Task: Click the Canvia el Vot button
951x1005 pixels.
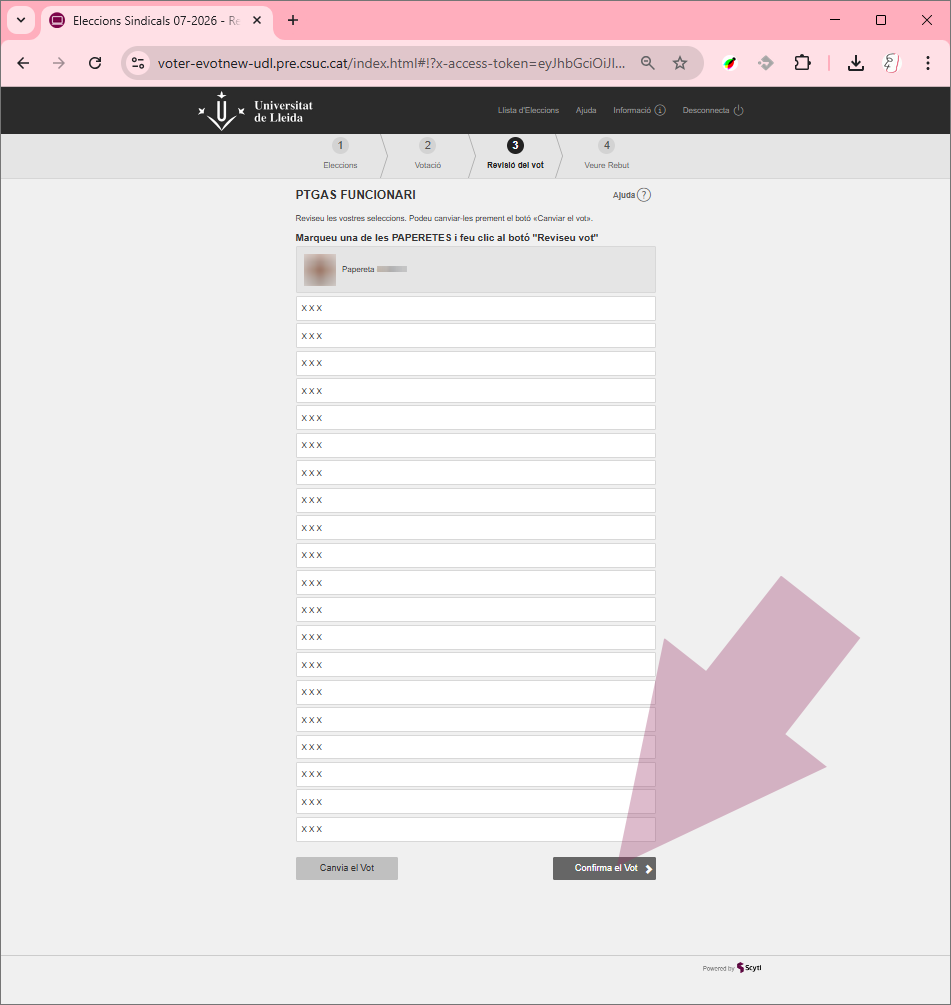Action: click(347, 868)
